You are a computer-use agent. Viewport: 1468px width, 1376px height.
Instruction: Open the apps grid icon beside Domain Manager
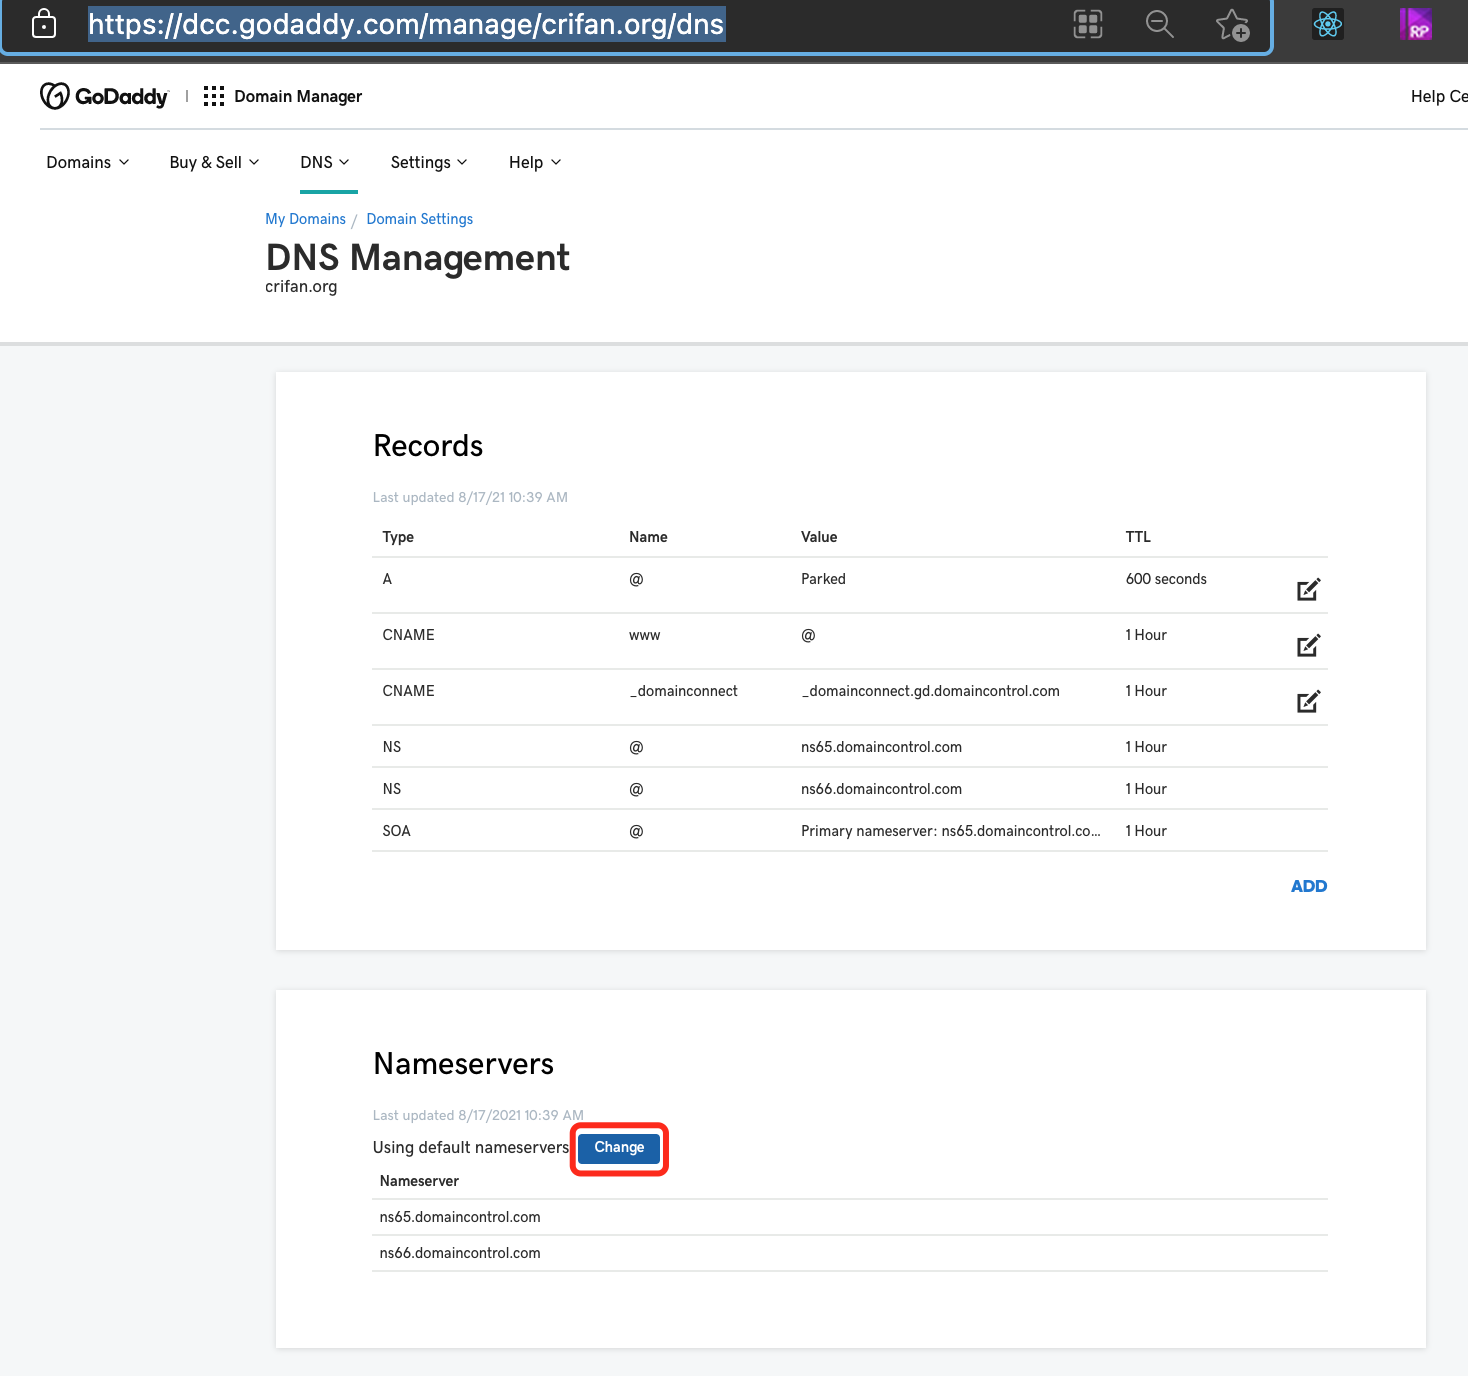coord(214,96)
